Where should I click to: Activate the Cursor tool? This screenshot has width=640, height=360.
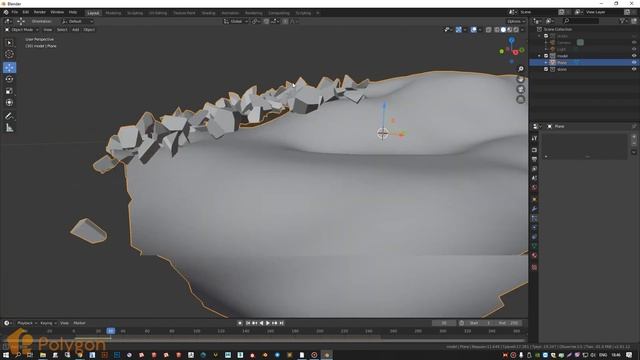[9, 54]
